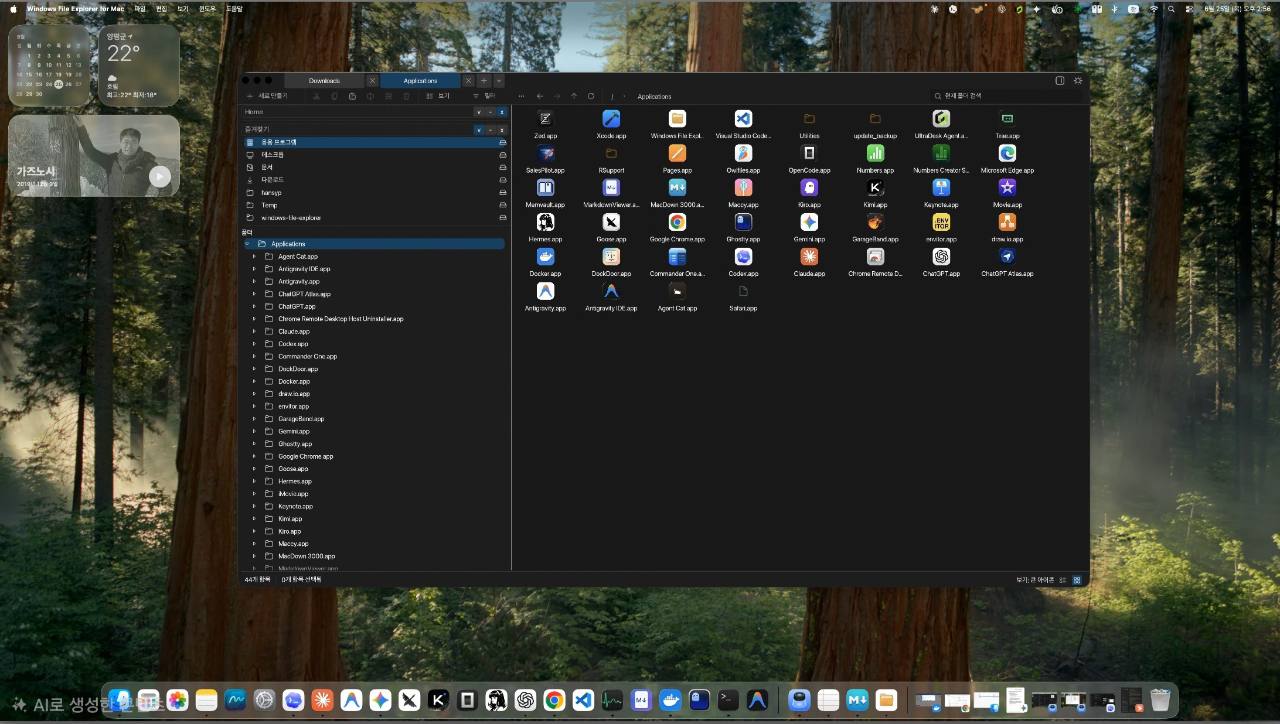
Task: Select the GarageBand.app grid icon
Action: (x=875, y=222)
